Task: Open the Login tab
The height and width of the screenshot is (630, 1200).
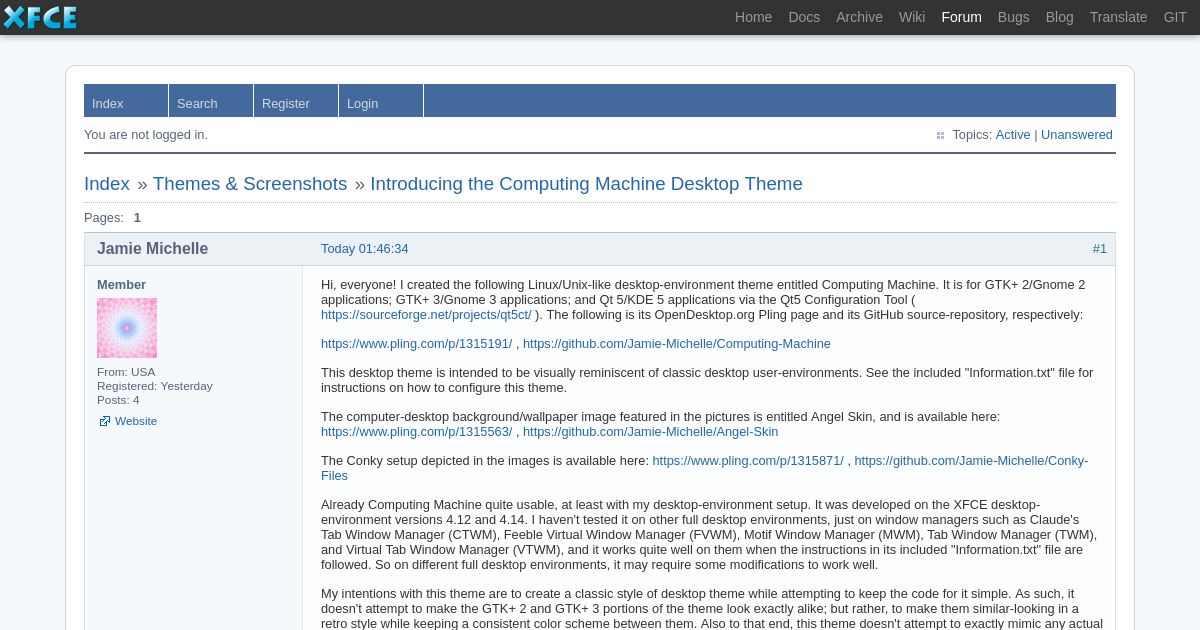Action: pos(381,101)
